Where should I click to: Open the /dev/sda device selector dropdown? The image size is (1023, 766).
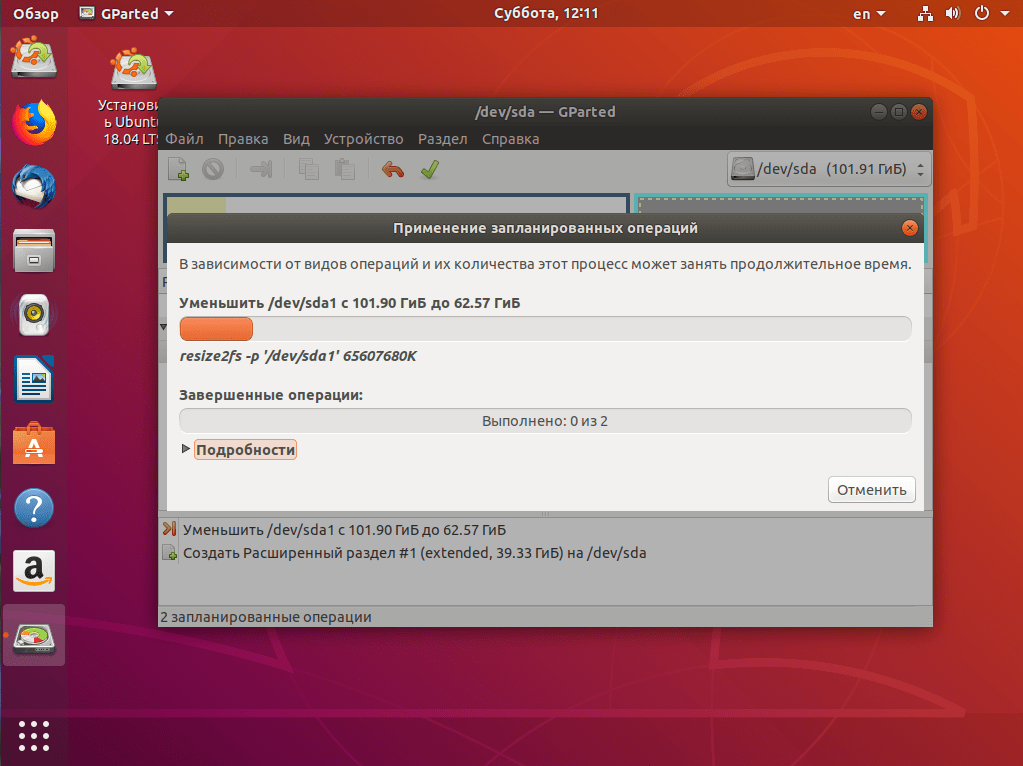pos(829,170)
